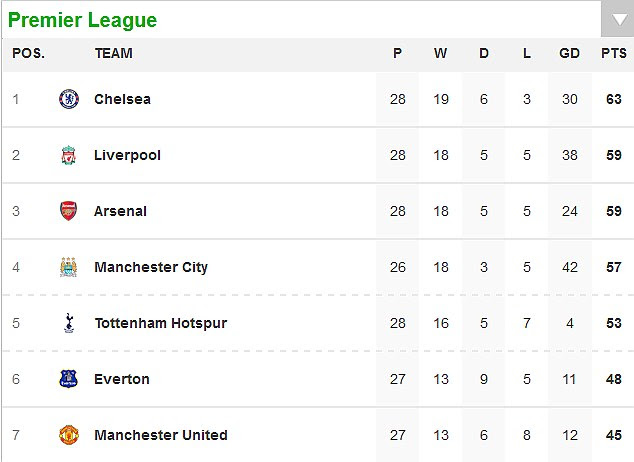Open the Arsenal team name link
The image size is (634, 462).
[x=120, y=211]
